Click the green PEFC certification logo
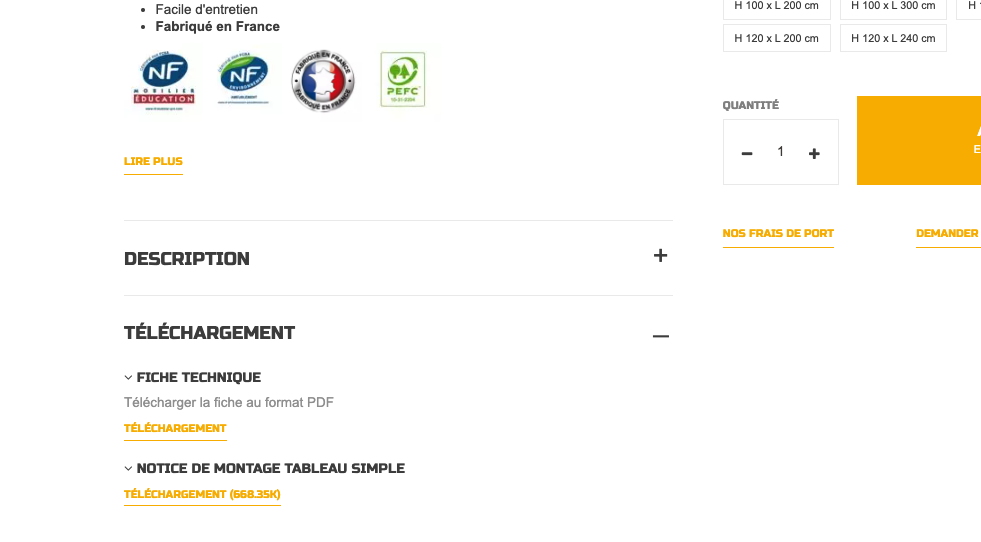 [x=403, y=80]
